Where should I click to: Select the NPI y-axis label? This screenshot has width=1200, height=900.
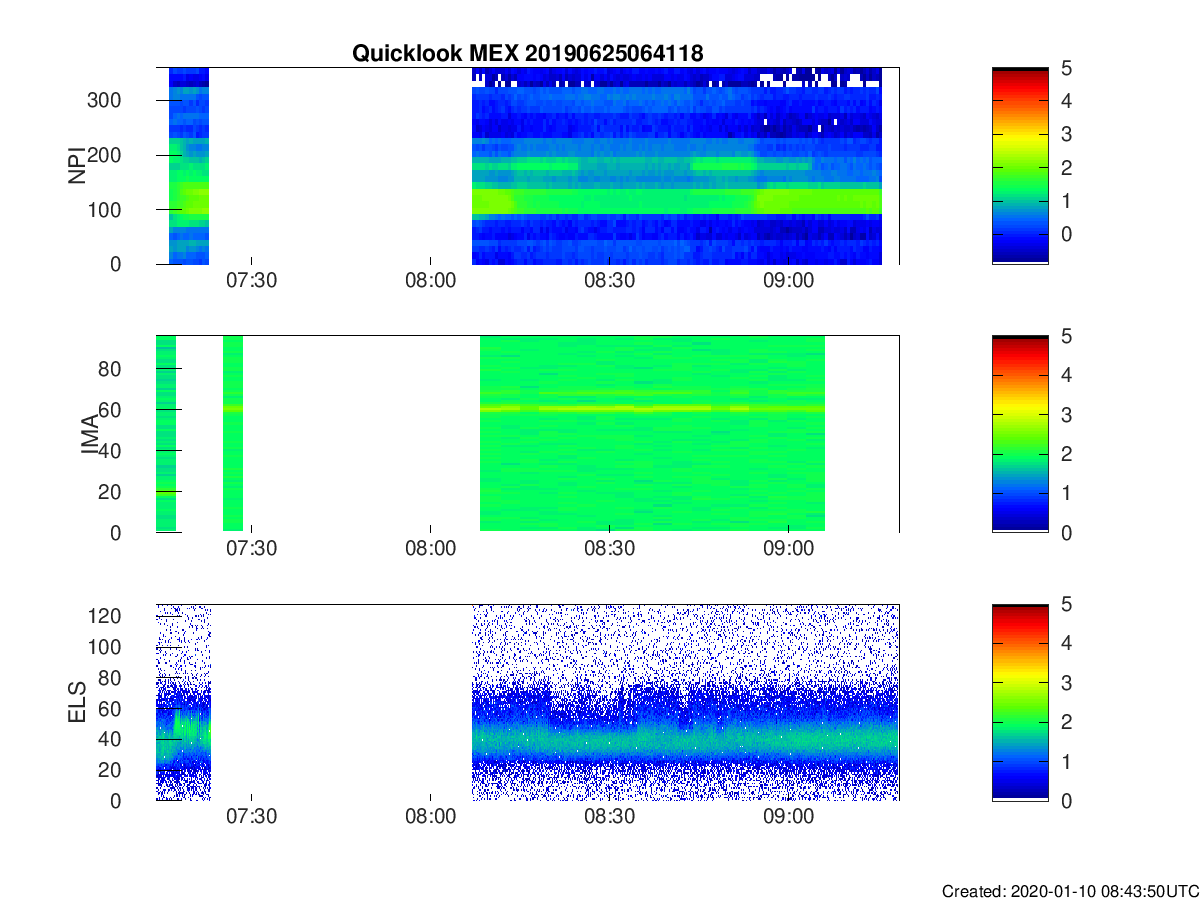(76, 166)
